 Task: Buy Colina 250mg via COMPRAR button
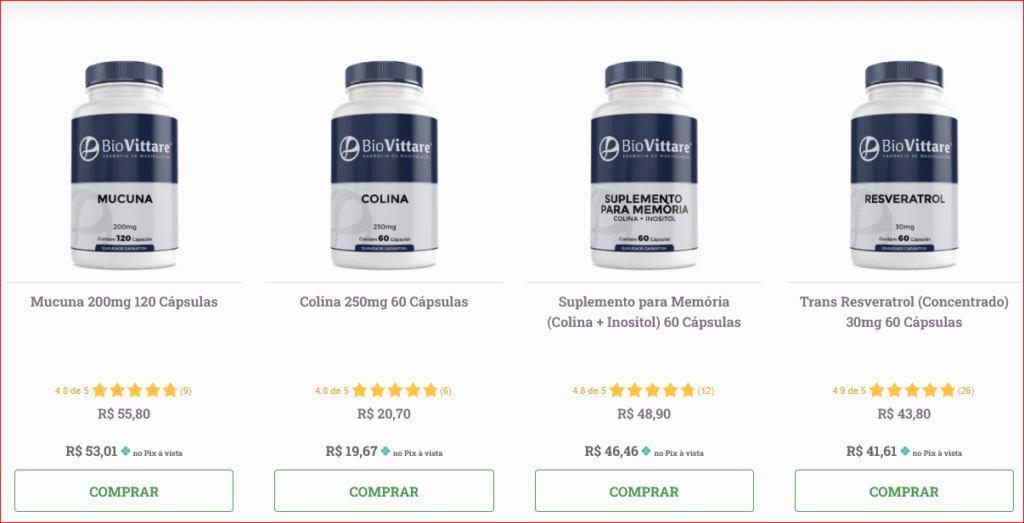[x=384, y=491]
